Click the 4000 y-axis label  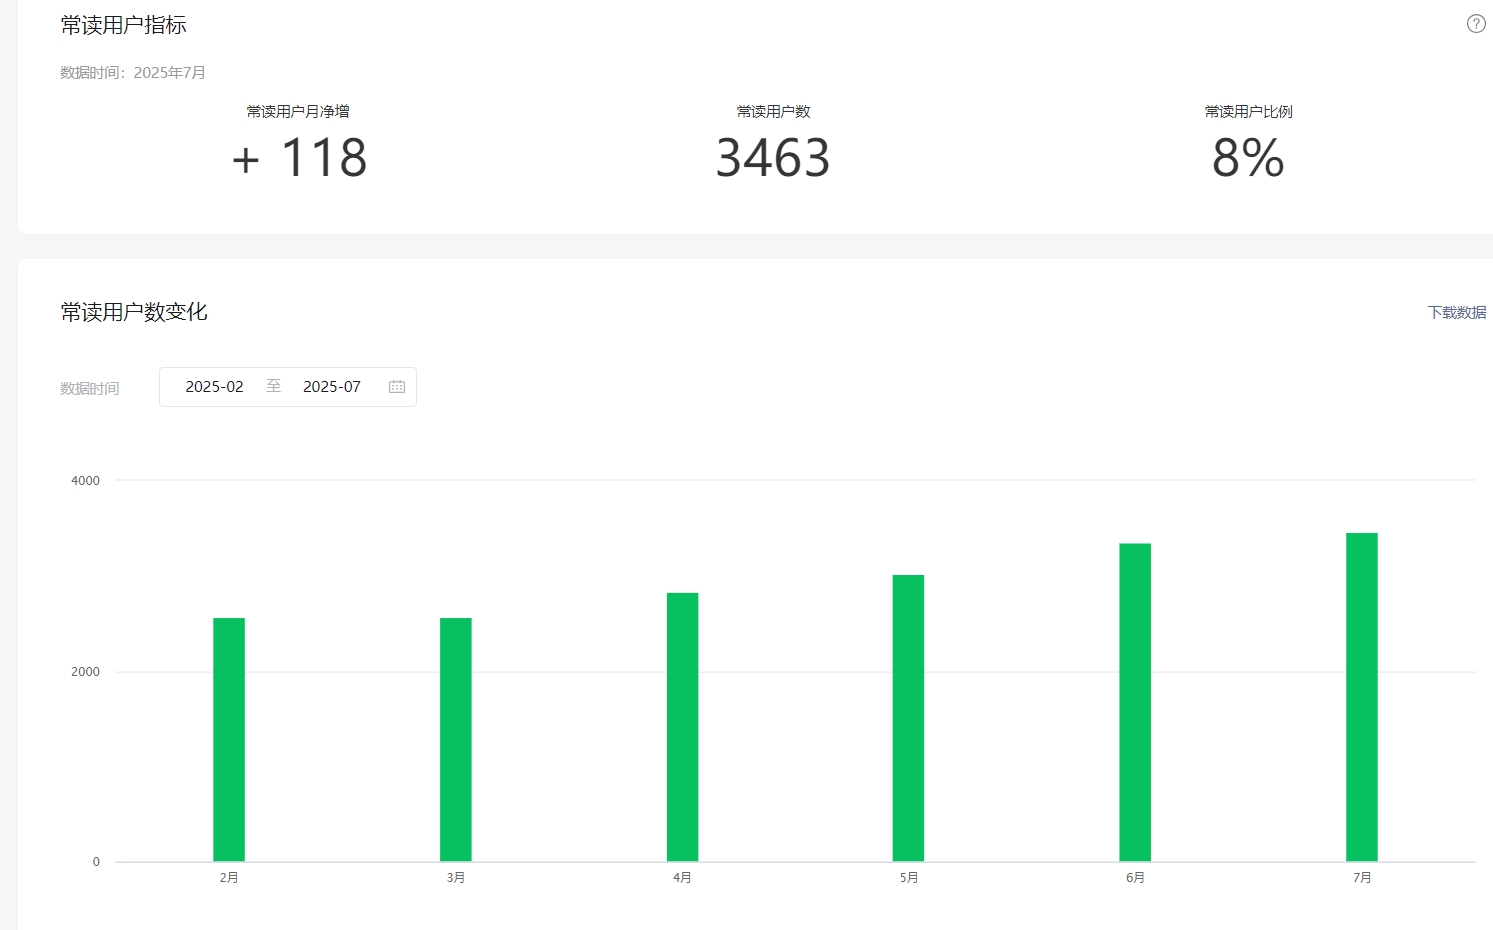tap(85, 481)
